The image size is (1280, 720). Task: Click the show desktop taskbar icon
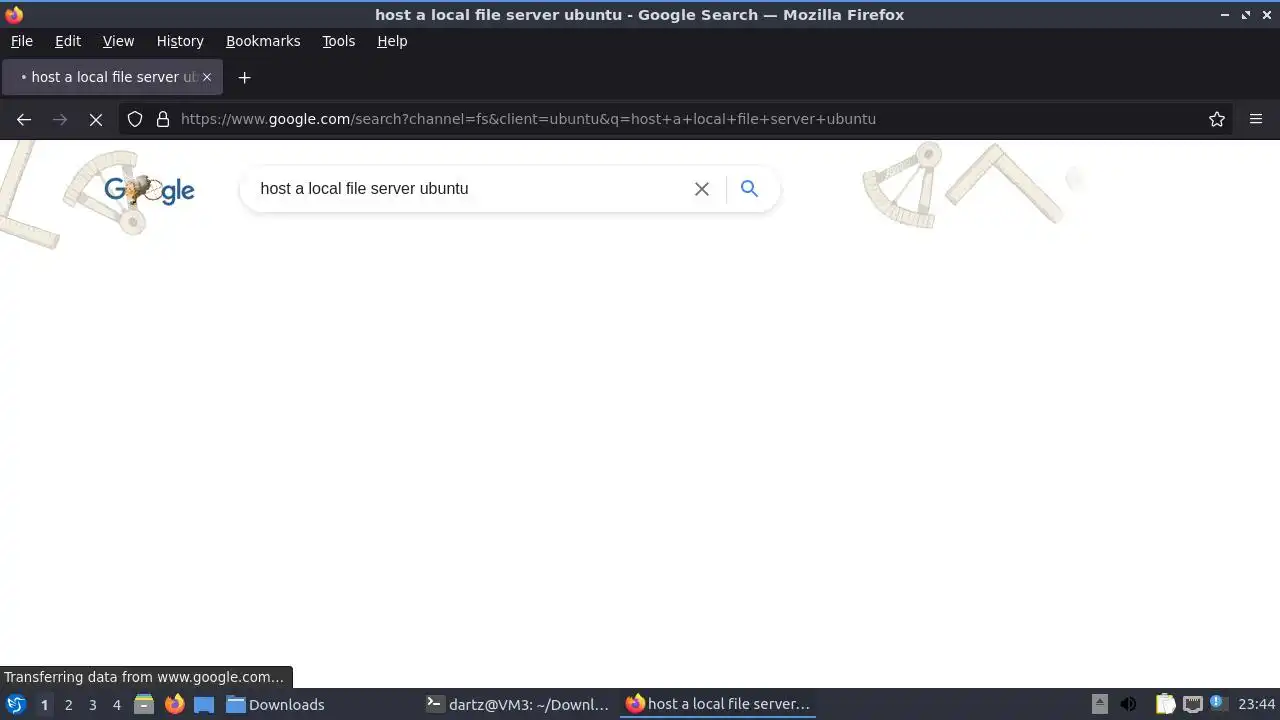pos(204,705)
